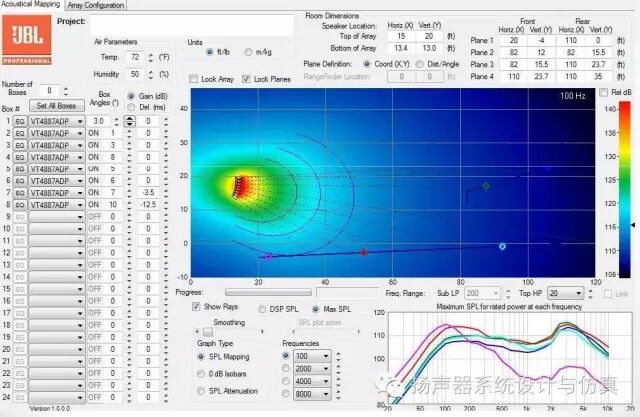Image resolution: width=640 pixels, height=417 pixels.
Task: Adjust the Smoothing slider
Action: click(228, 334)
